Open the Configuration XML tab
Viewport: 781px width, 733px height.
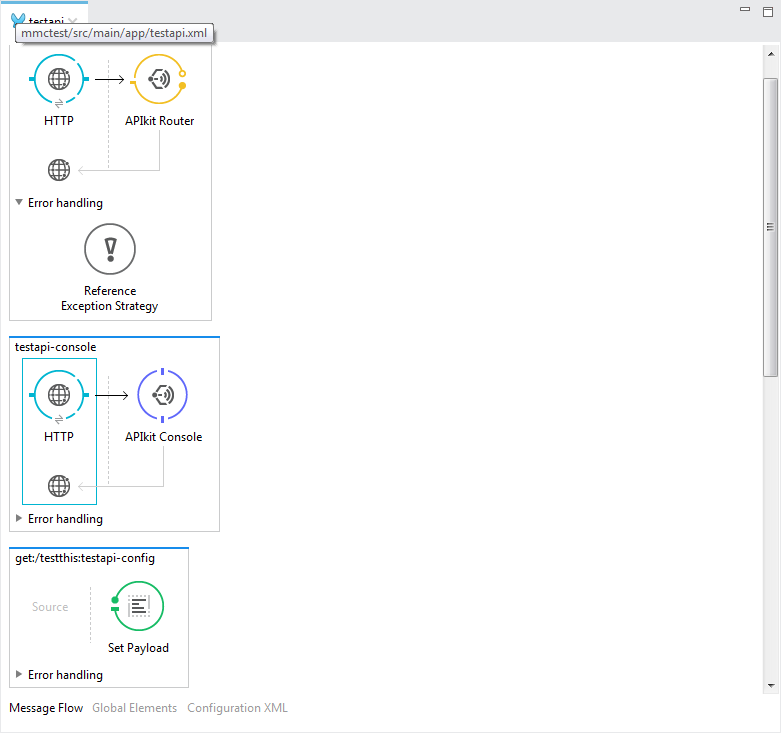point(237,708)
